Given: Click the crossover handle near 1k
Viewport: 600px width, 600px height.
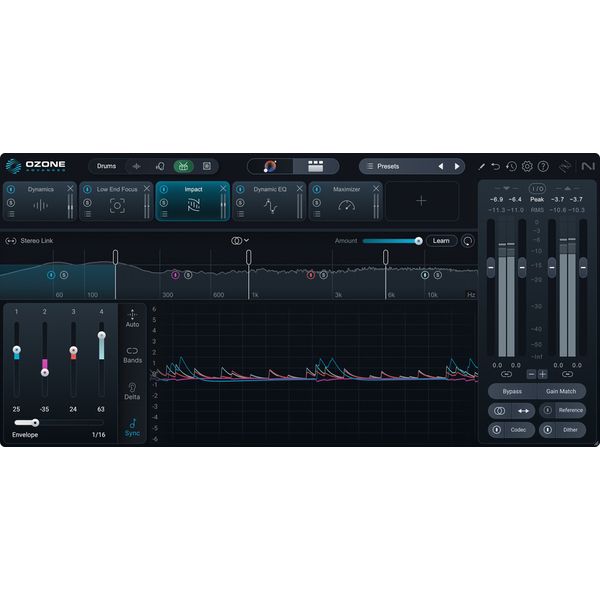Looking at the screenshot, I should pyautogui.click(x=249, y=257).
